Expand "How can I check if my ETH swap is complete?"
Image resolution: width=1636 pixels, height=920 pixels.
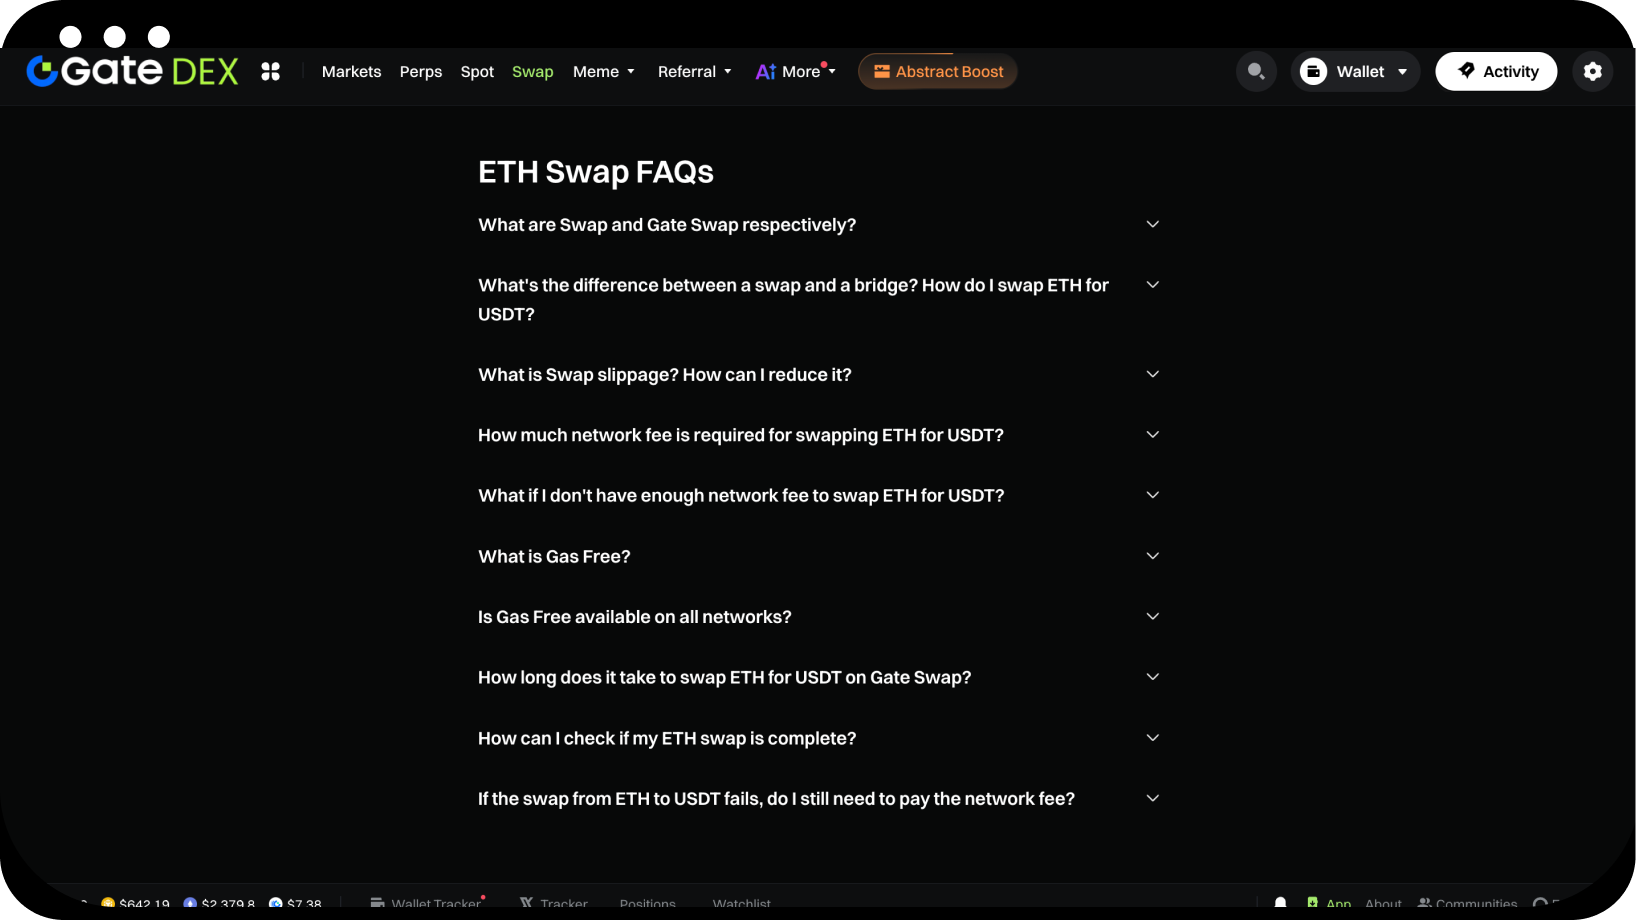click(x=1152, y=738)
